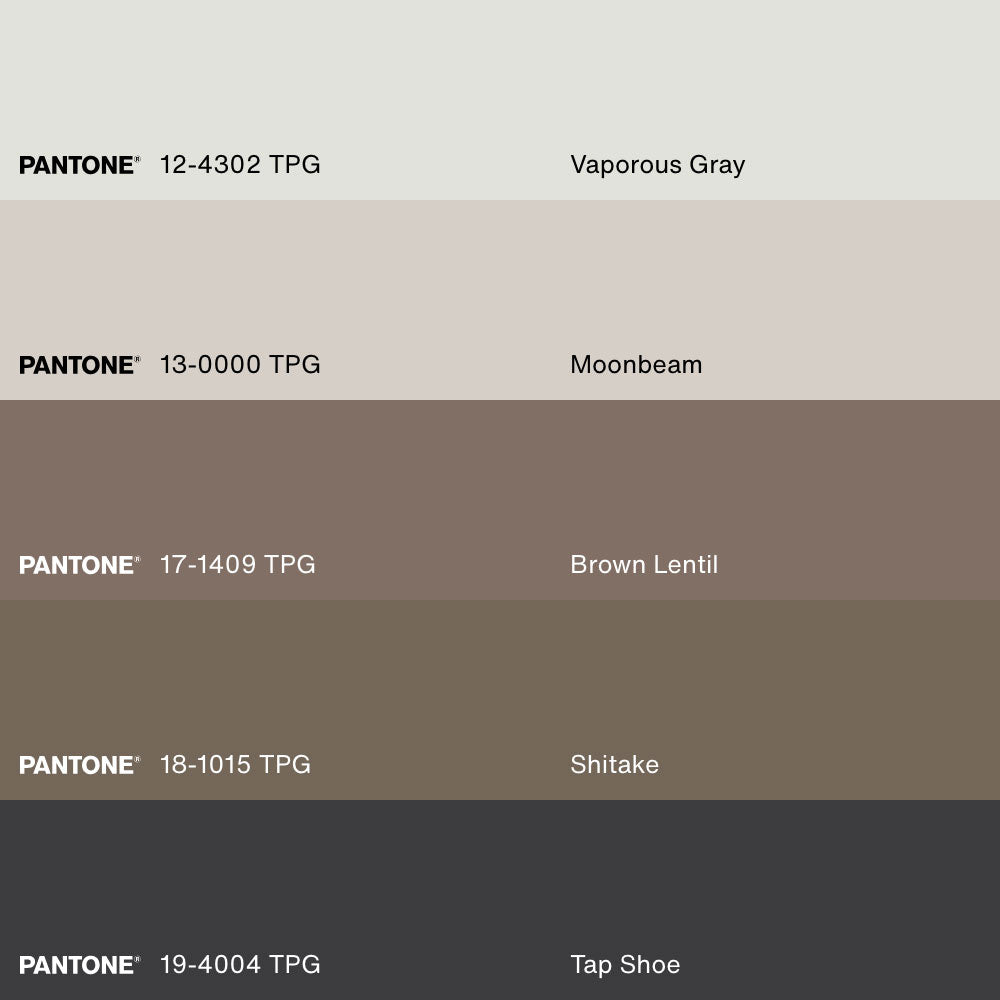Click the Shitake name label
The width and height of the screenshot is (1000, 1000).
pos(614,765)
